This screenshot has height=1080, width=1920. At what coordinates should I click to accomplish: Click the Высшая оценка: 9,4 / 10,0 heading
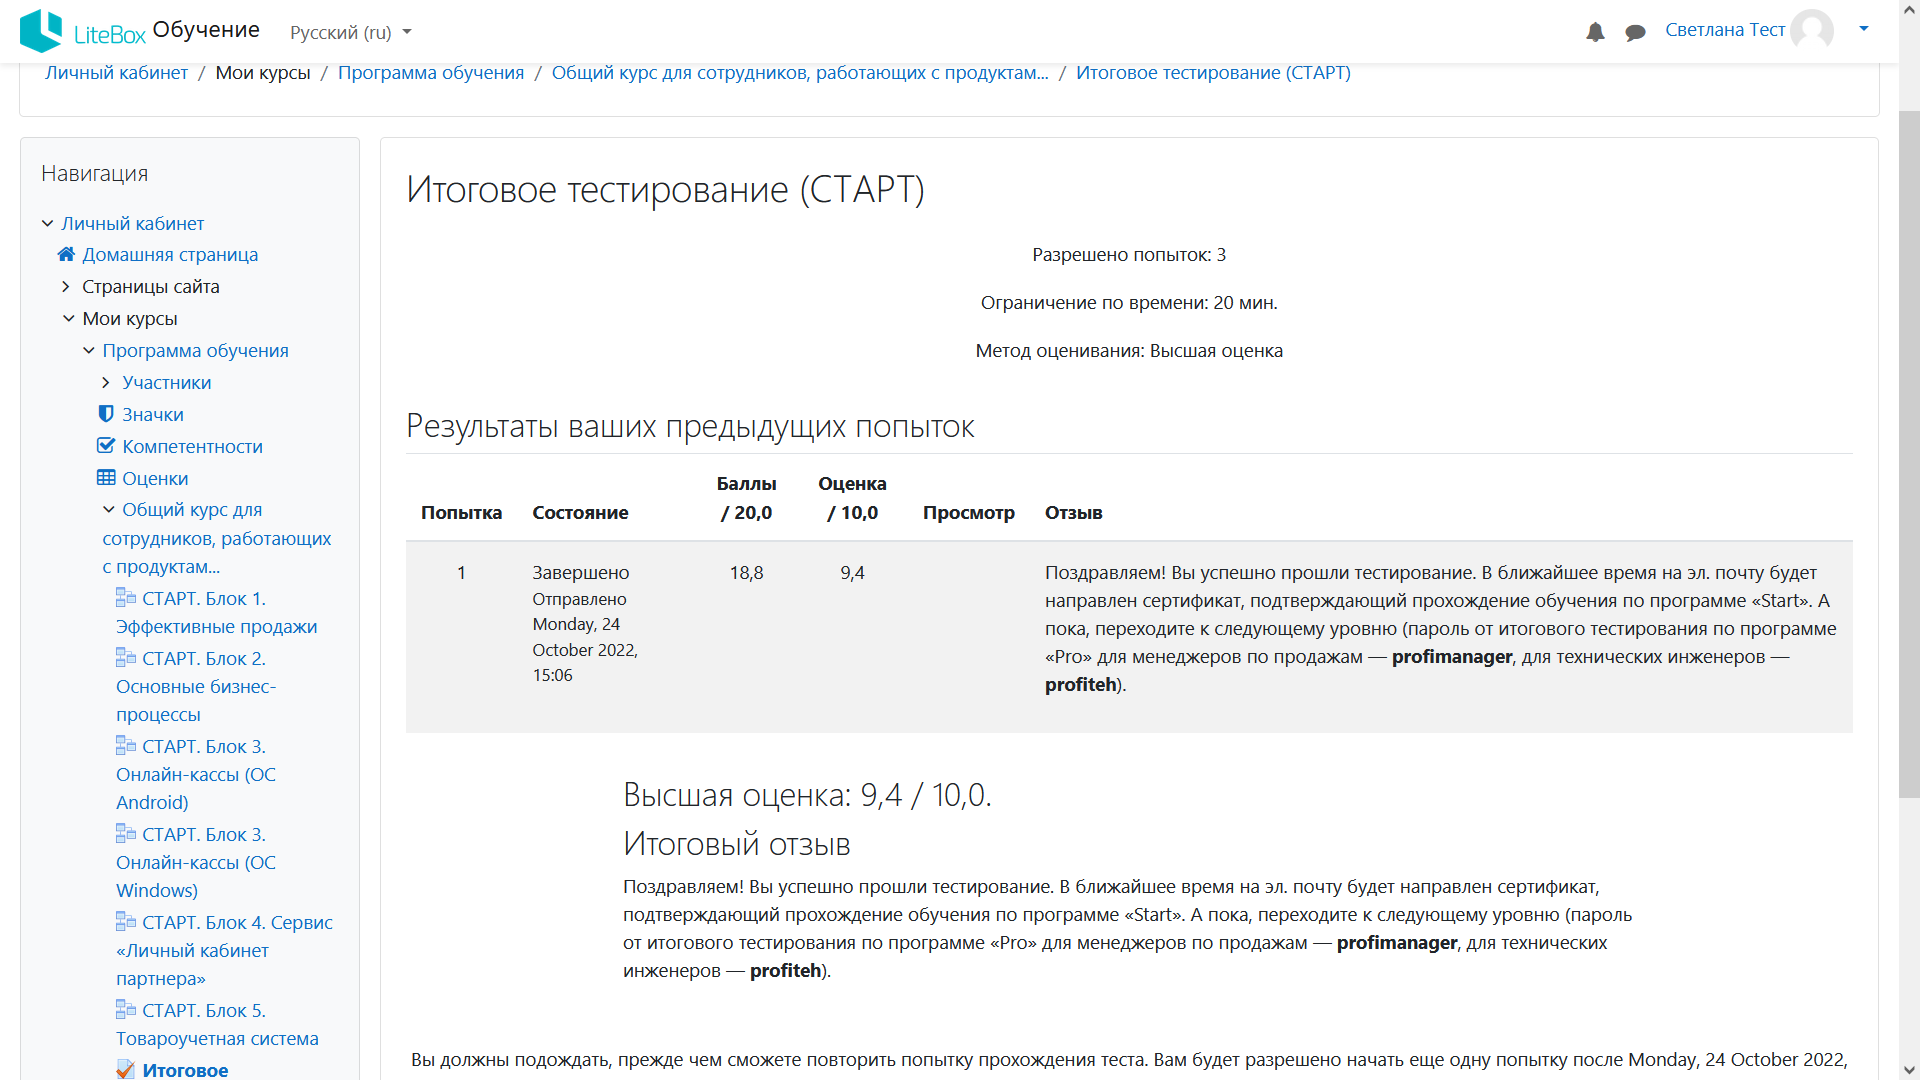[x=807, y=794]
